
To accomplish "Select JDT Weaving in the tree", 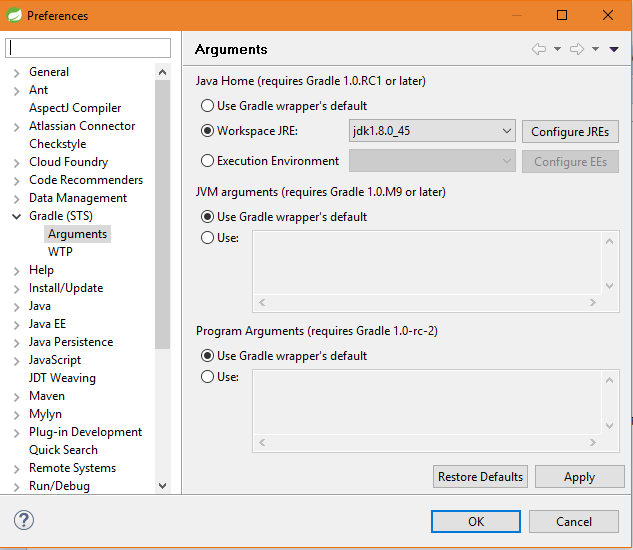I will (62, 378).
